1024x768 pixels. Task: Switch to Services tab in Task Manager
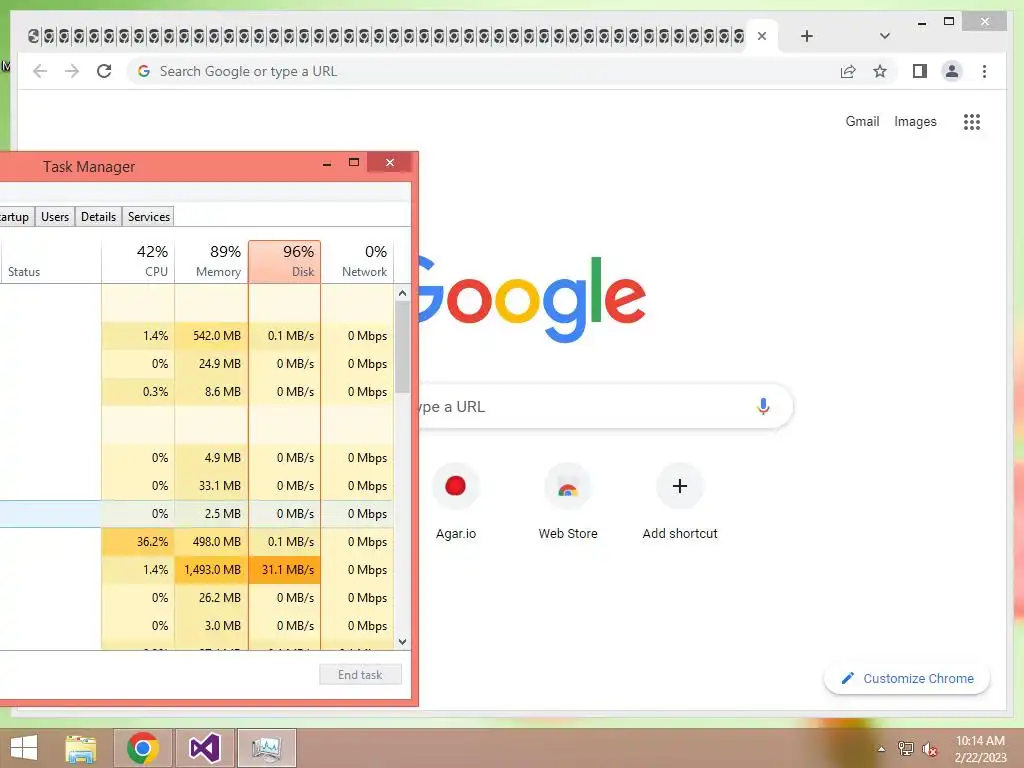pos(149,217)
